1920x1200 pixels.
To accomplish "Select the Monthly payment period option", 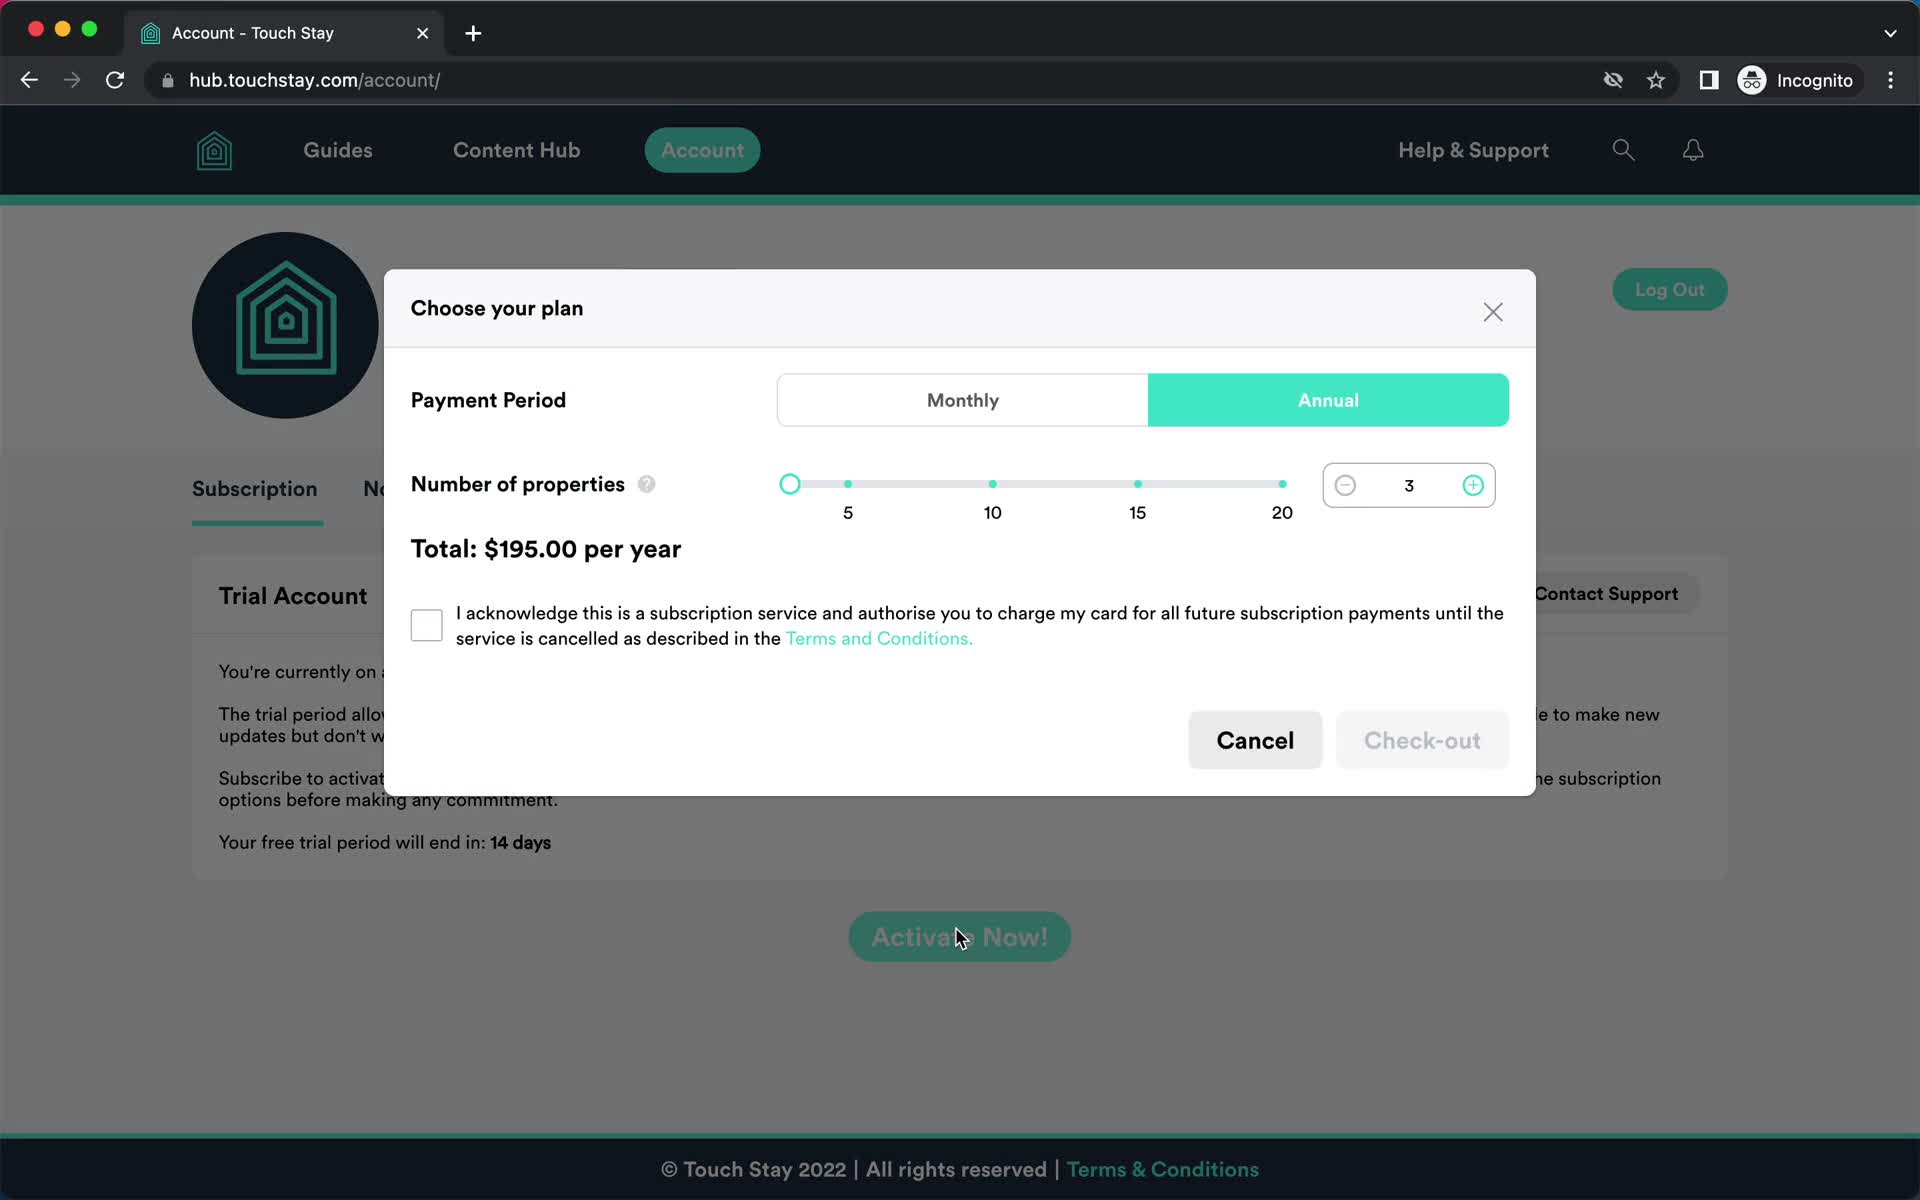I will [x=962, y=400].
